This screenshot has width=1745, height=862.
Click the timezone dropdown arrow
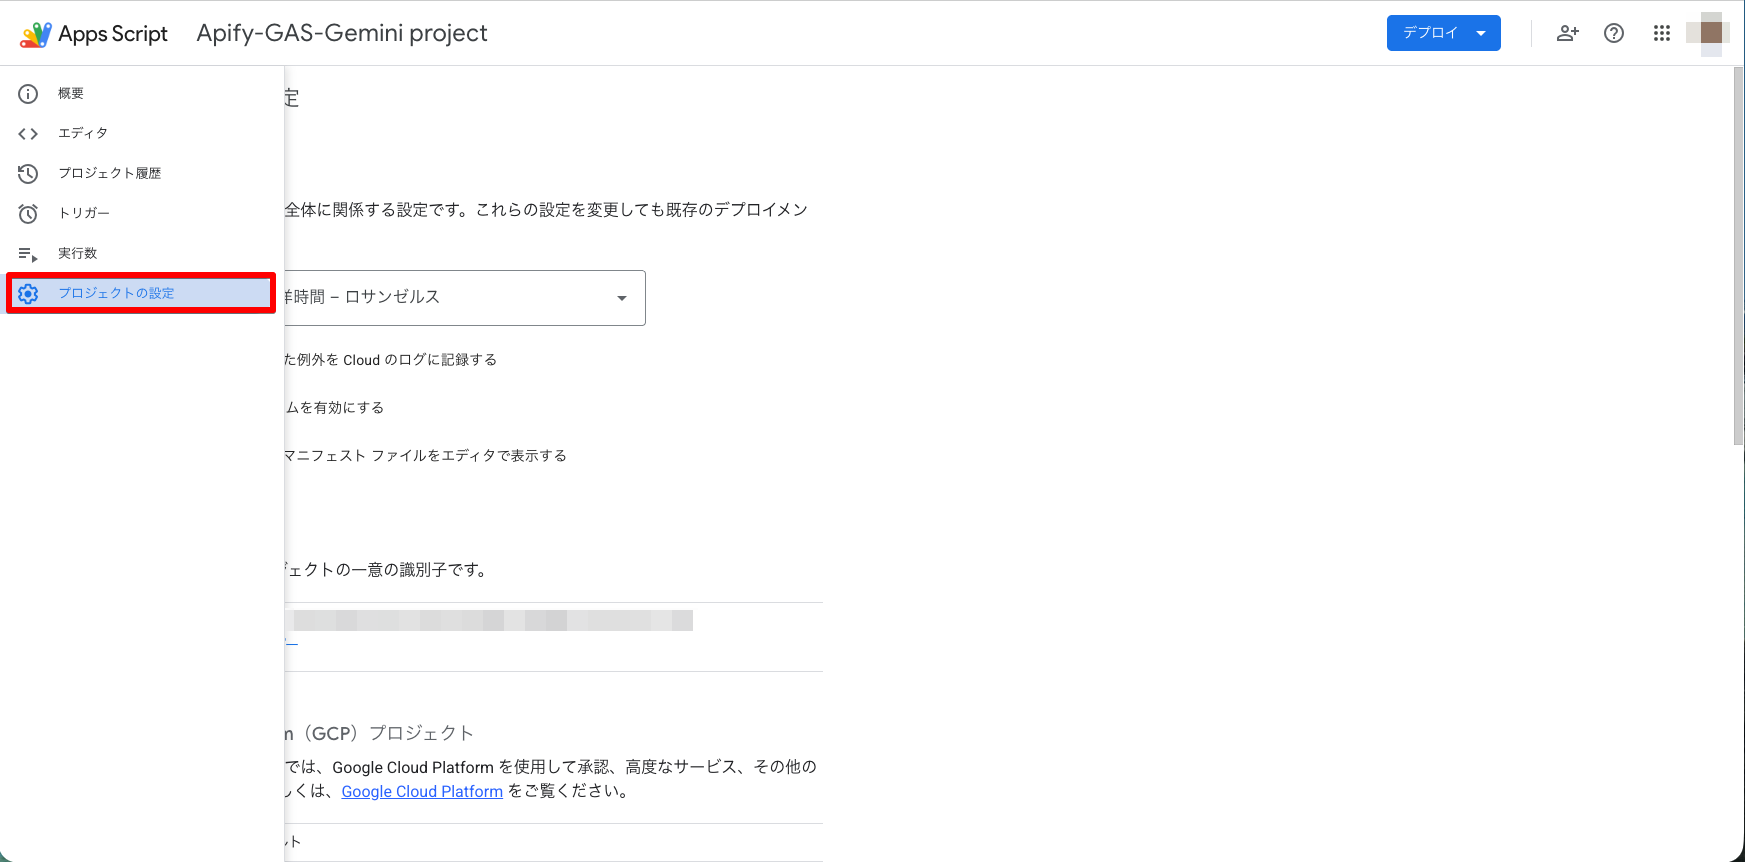[622, 298]
